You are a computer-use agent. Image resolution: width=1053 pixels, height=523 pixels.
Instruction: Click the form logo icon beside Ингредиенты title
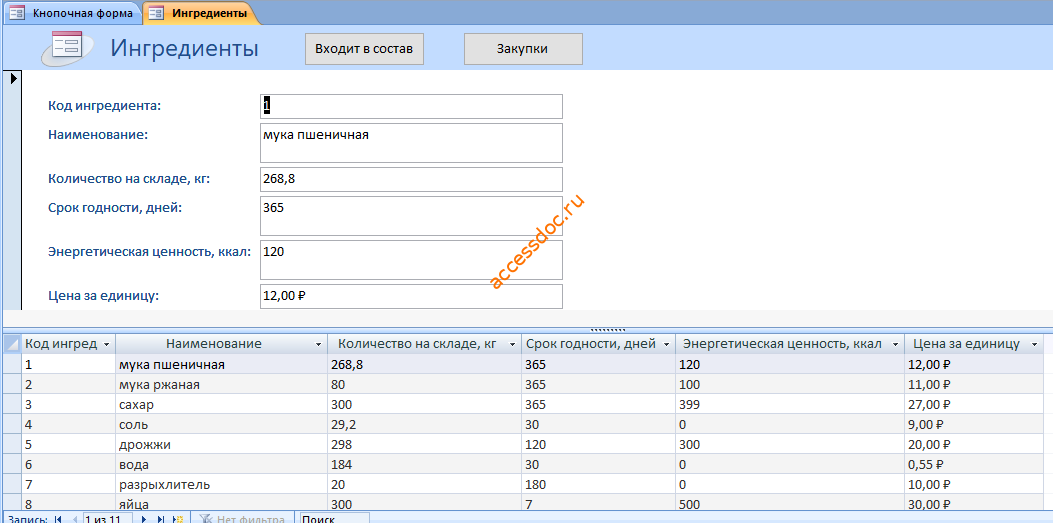[67, 48]
